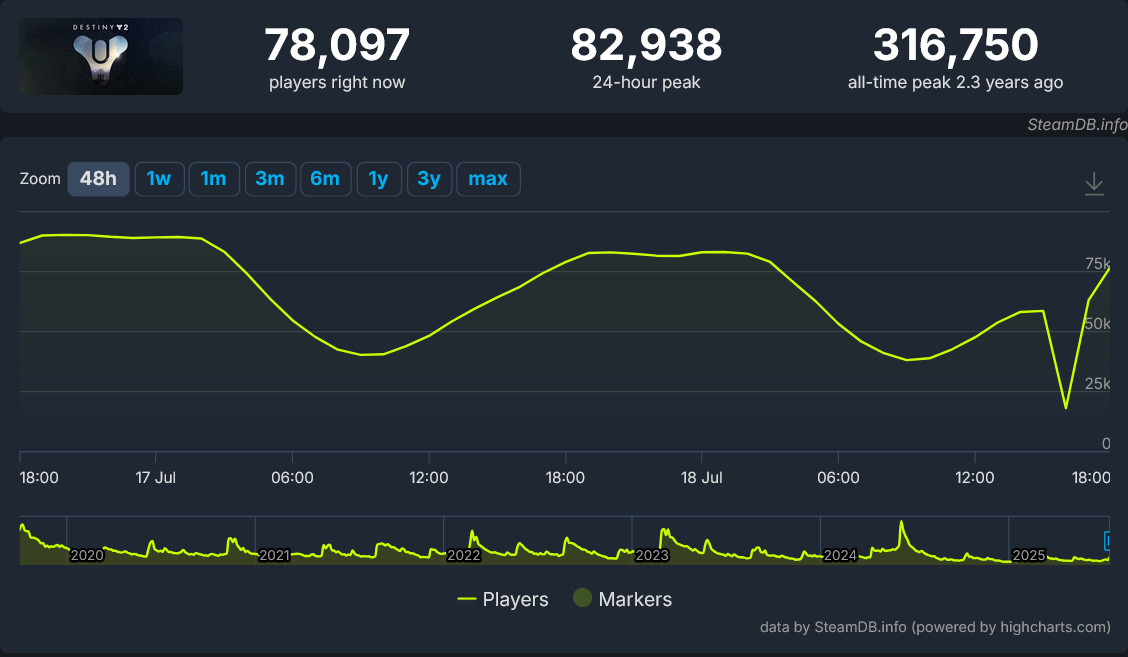Set zoom range to 1m
This screenshot has width=1128, height=657.
(214, 179)
